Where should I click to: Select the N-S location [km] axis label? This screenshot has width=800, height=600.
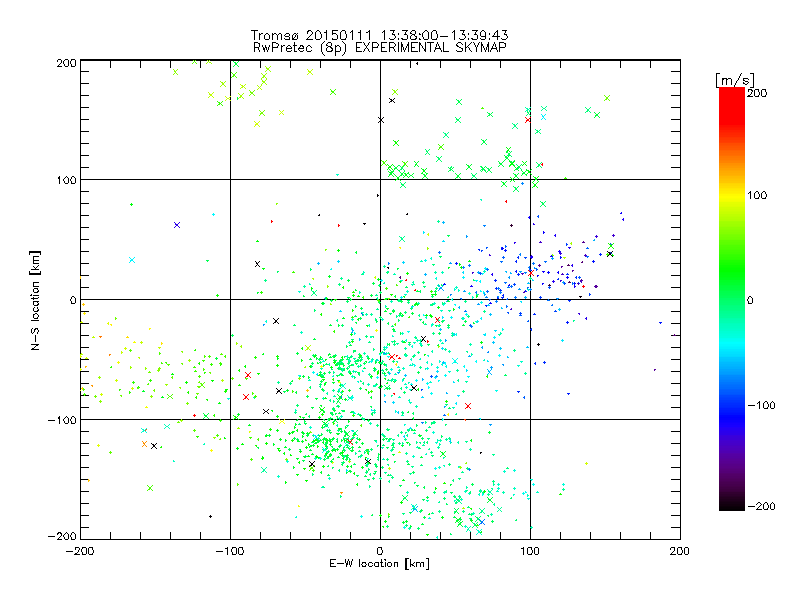pos(35,301)
